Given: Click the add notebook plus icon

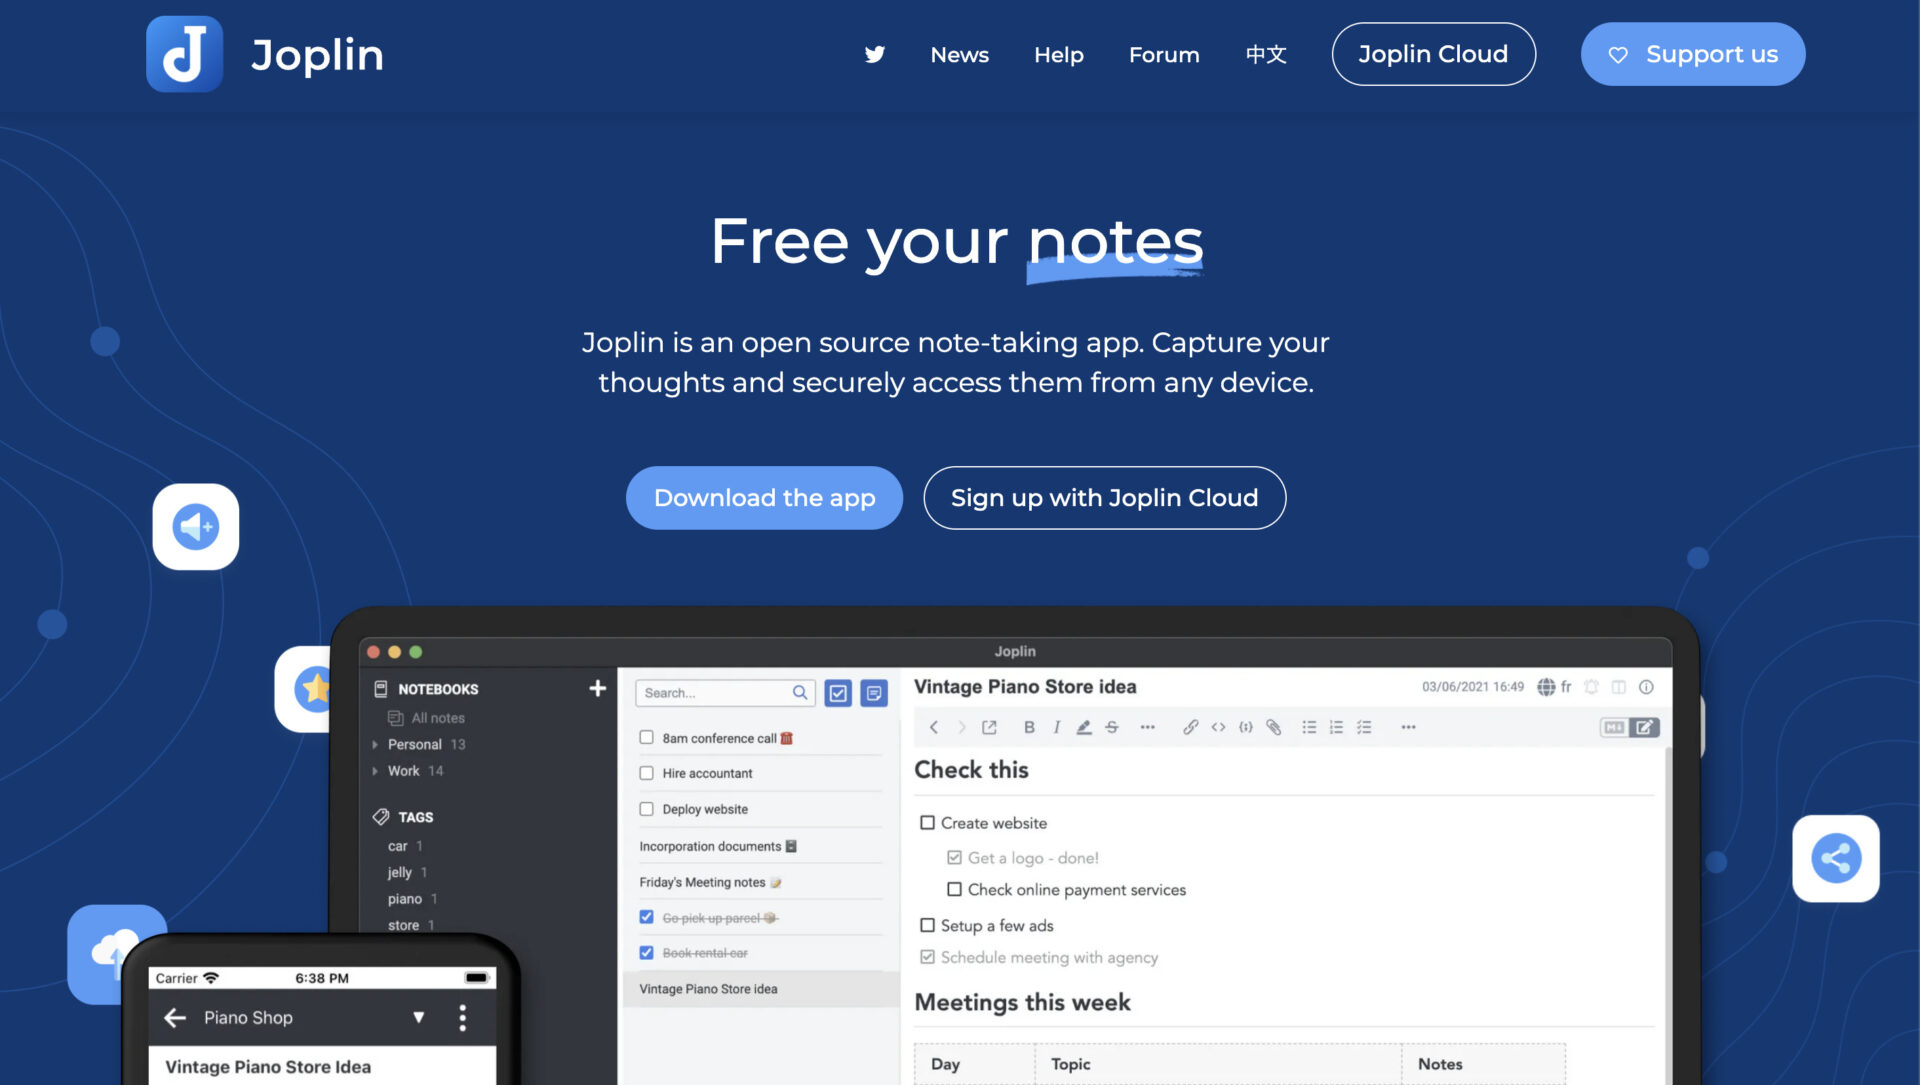Looking at the screenshot, I should point(597,688).
